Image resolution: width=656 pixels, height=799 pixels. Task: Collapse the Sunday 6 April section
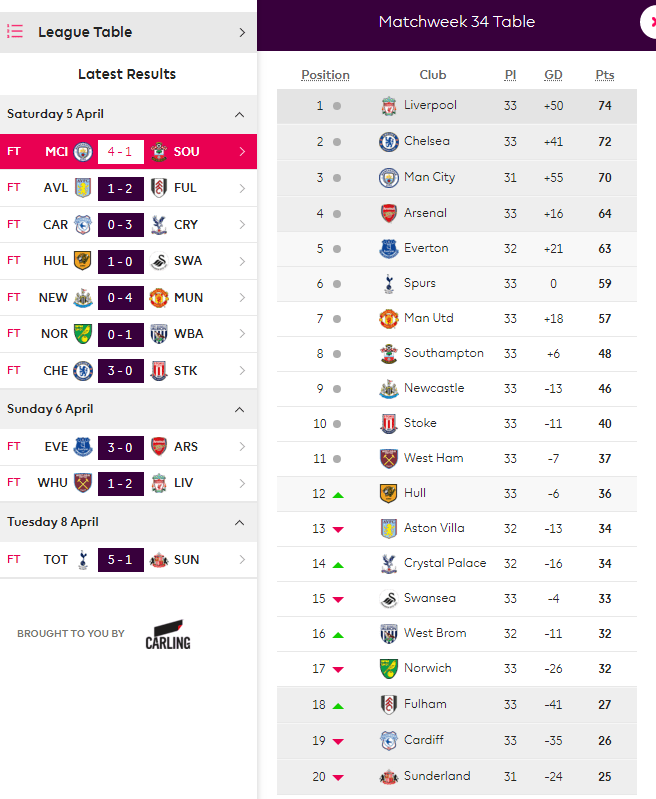tap(240, 410)
